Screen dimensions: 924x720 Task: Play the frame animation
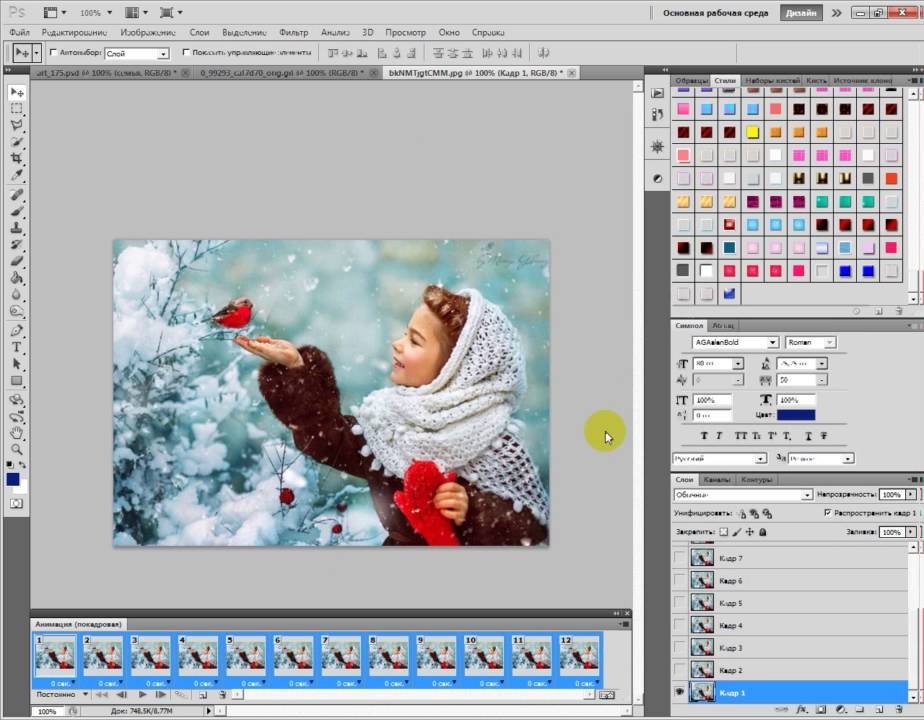tap(142, 695)
